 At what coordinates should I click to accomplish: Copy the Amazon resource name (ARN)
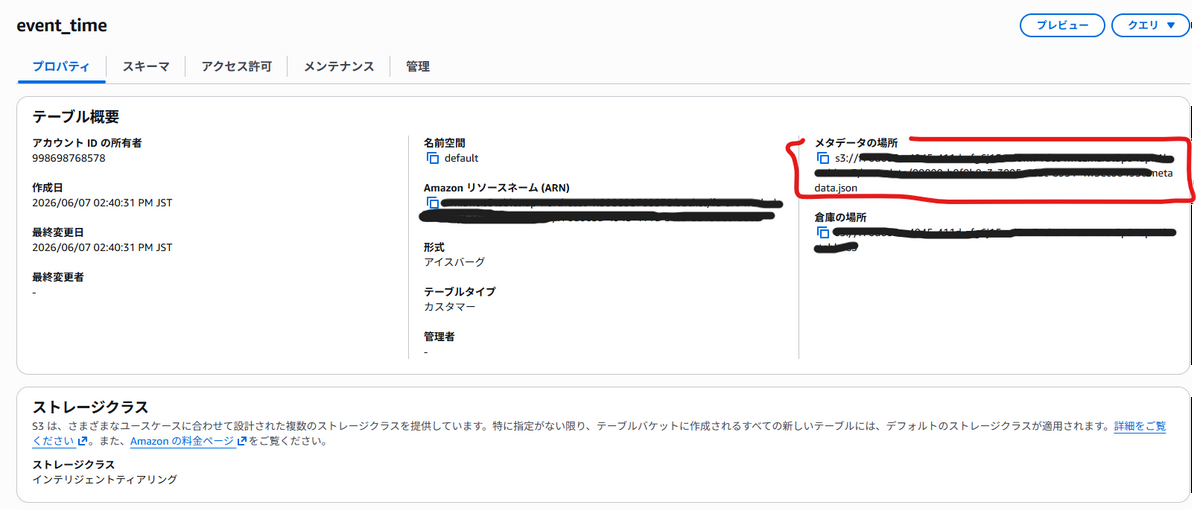coord(432,203)
